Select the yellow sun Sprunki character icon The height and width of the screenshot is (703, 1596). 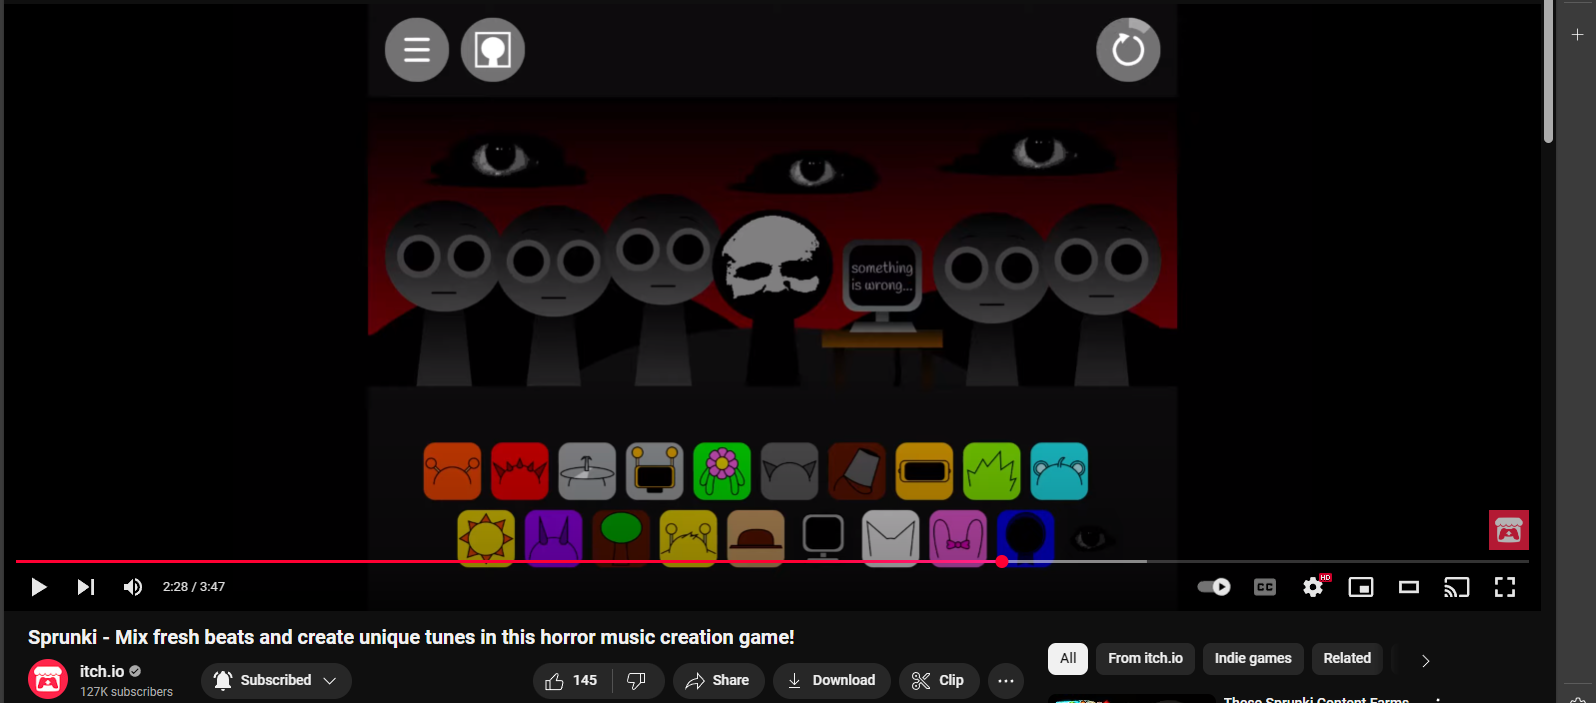point(486,538)
